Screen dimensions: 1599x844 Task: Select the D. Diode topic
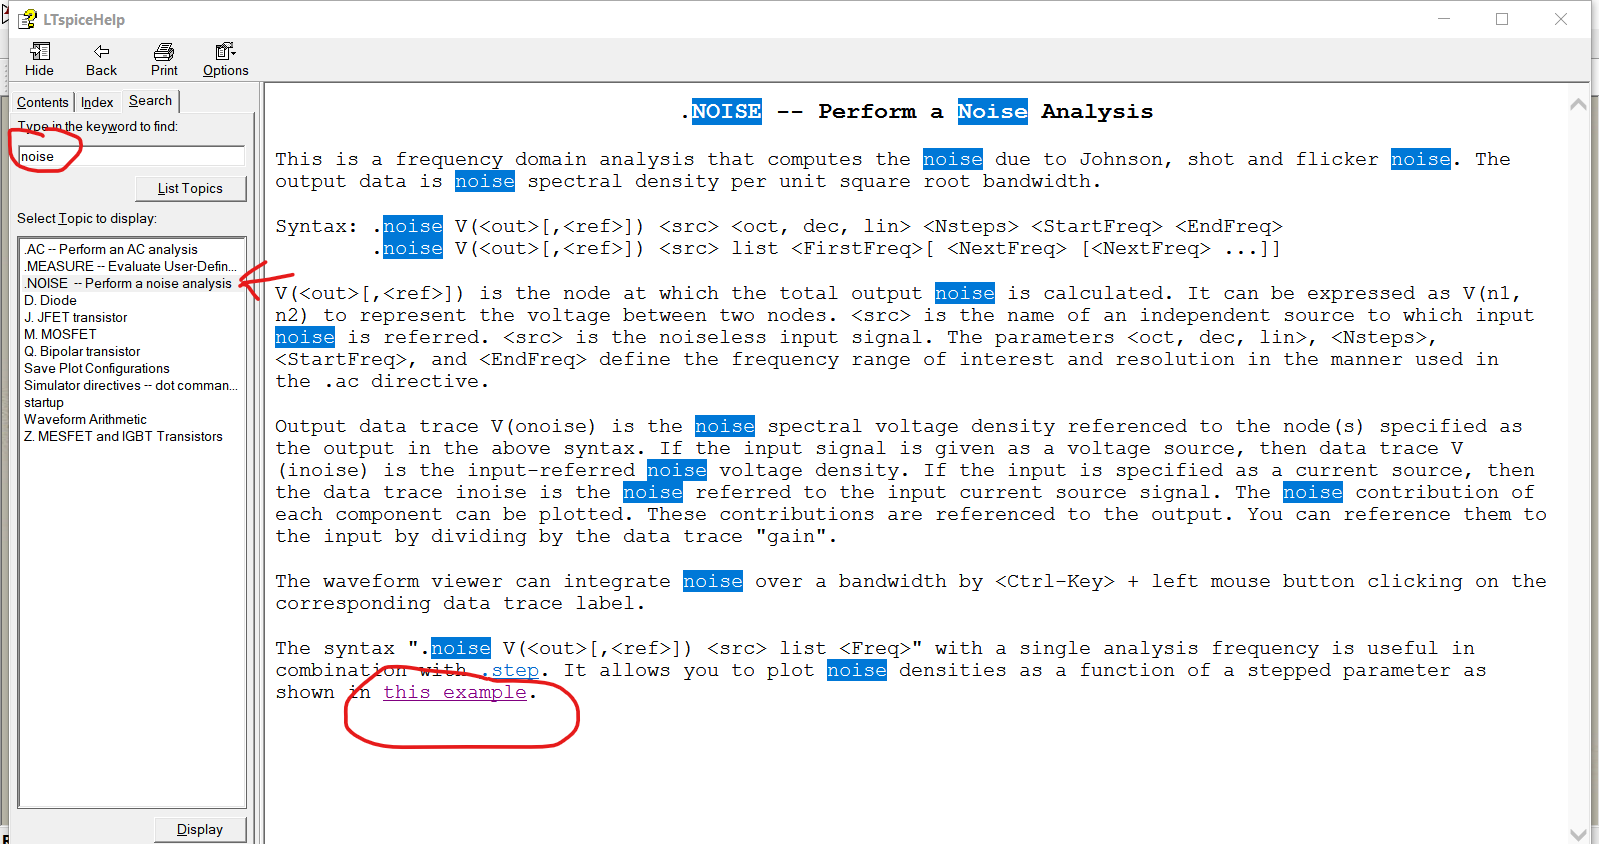point(50,300)
